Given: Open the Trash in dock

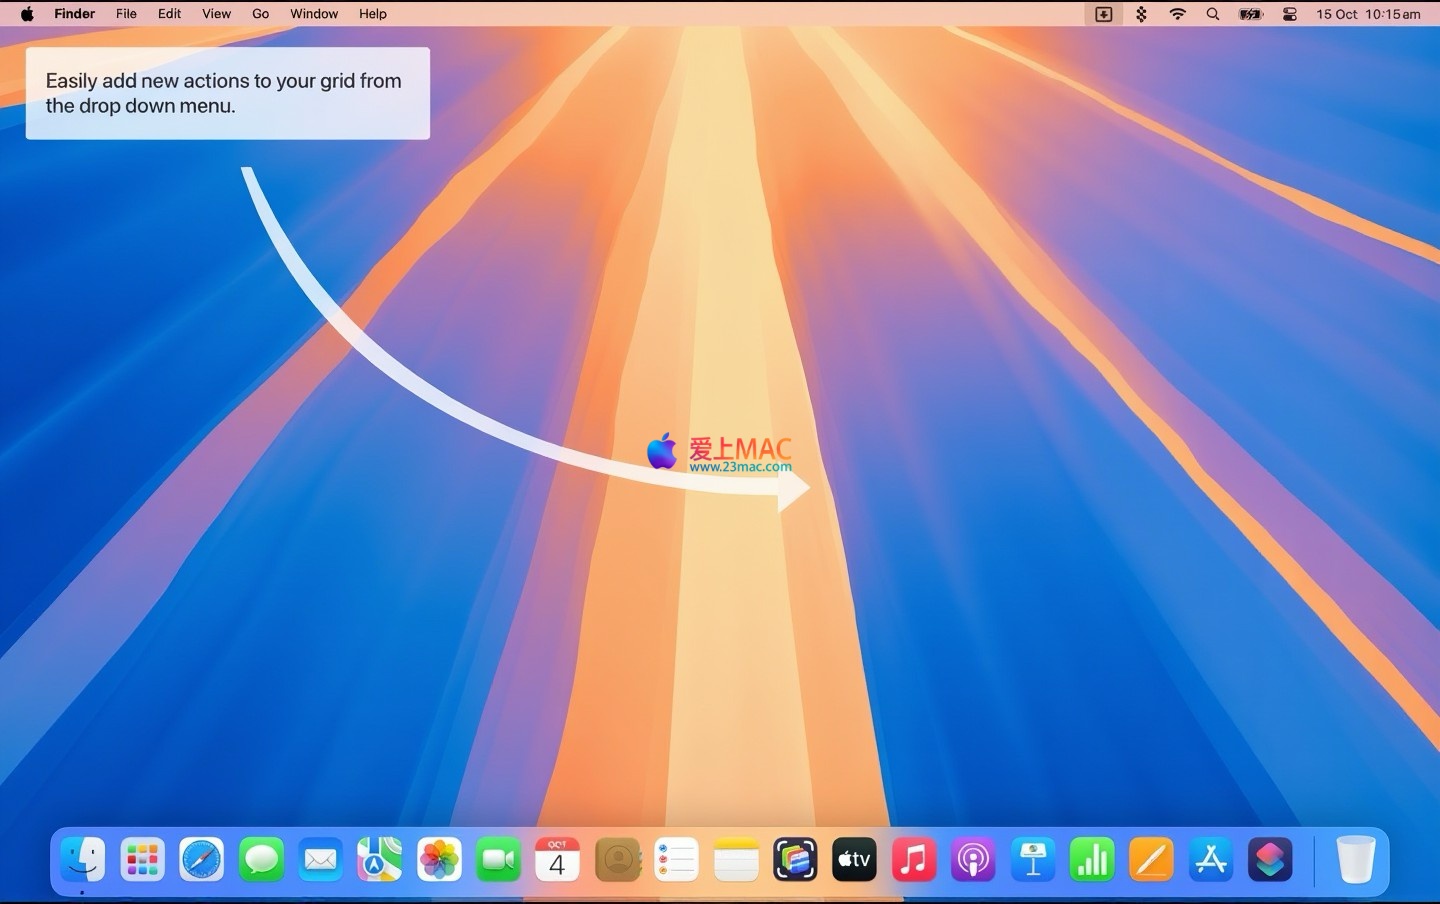Looking at the screenshot, I should tap(1355, 860).
